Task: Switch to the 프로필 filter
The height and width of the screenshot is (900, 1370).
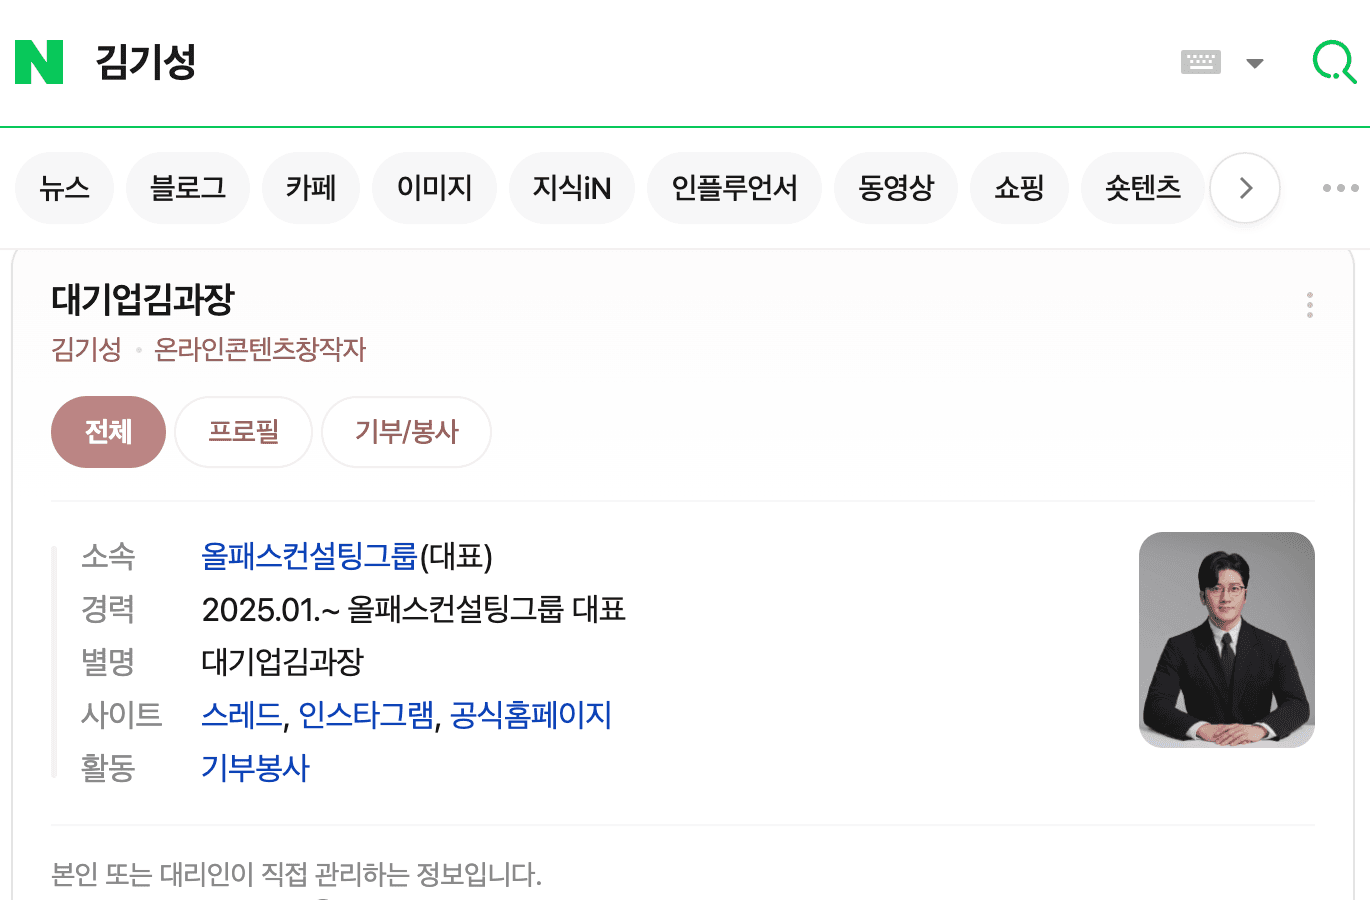Action: (x=243, y=432)
